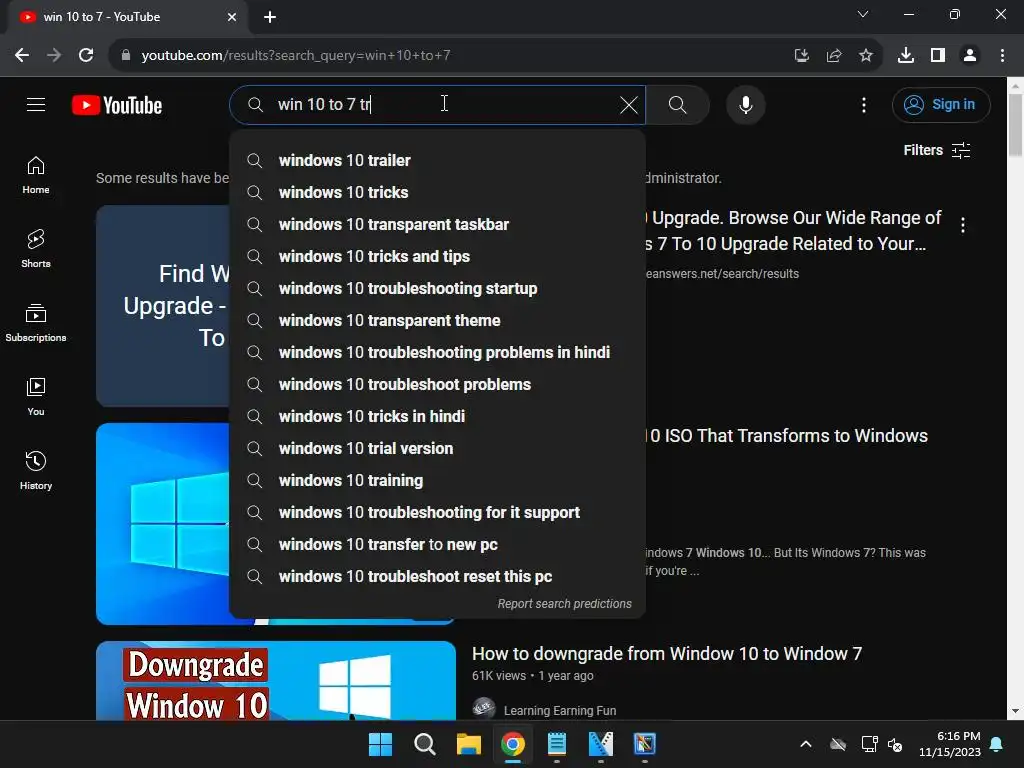The width and height of the screenshot is (1024, 768).
Task: Click the Sign in button
Action: (940, 104)
